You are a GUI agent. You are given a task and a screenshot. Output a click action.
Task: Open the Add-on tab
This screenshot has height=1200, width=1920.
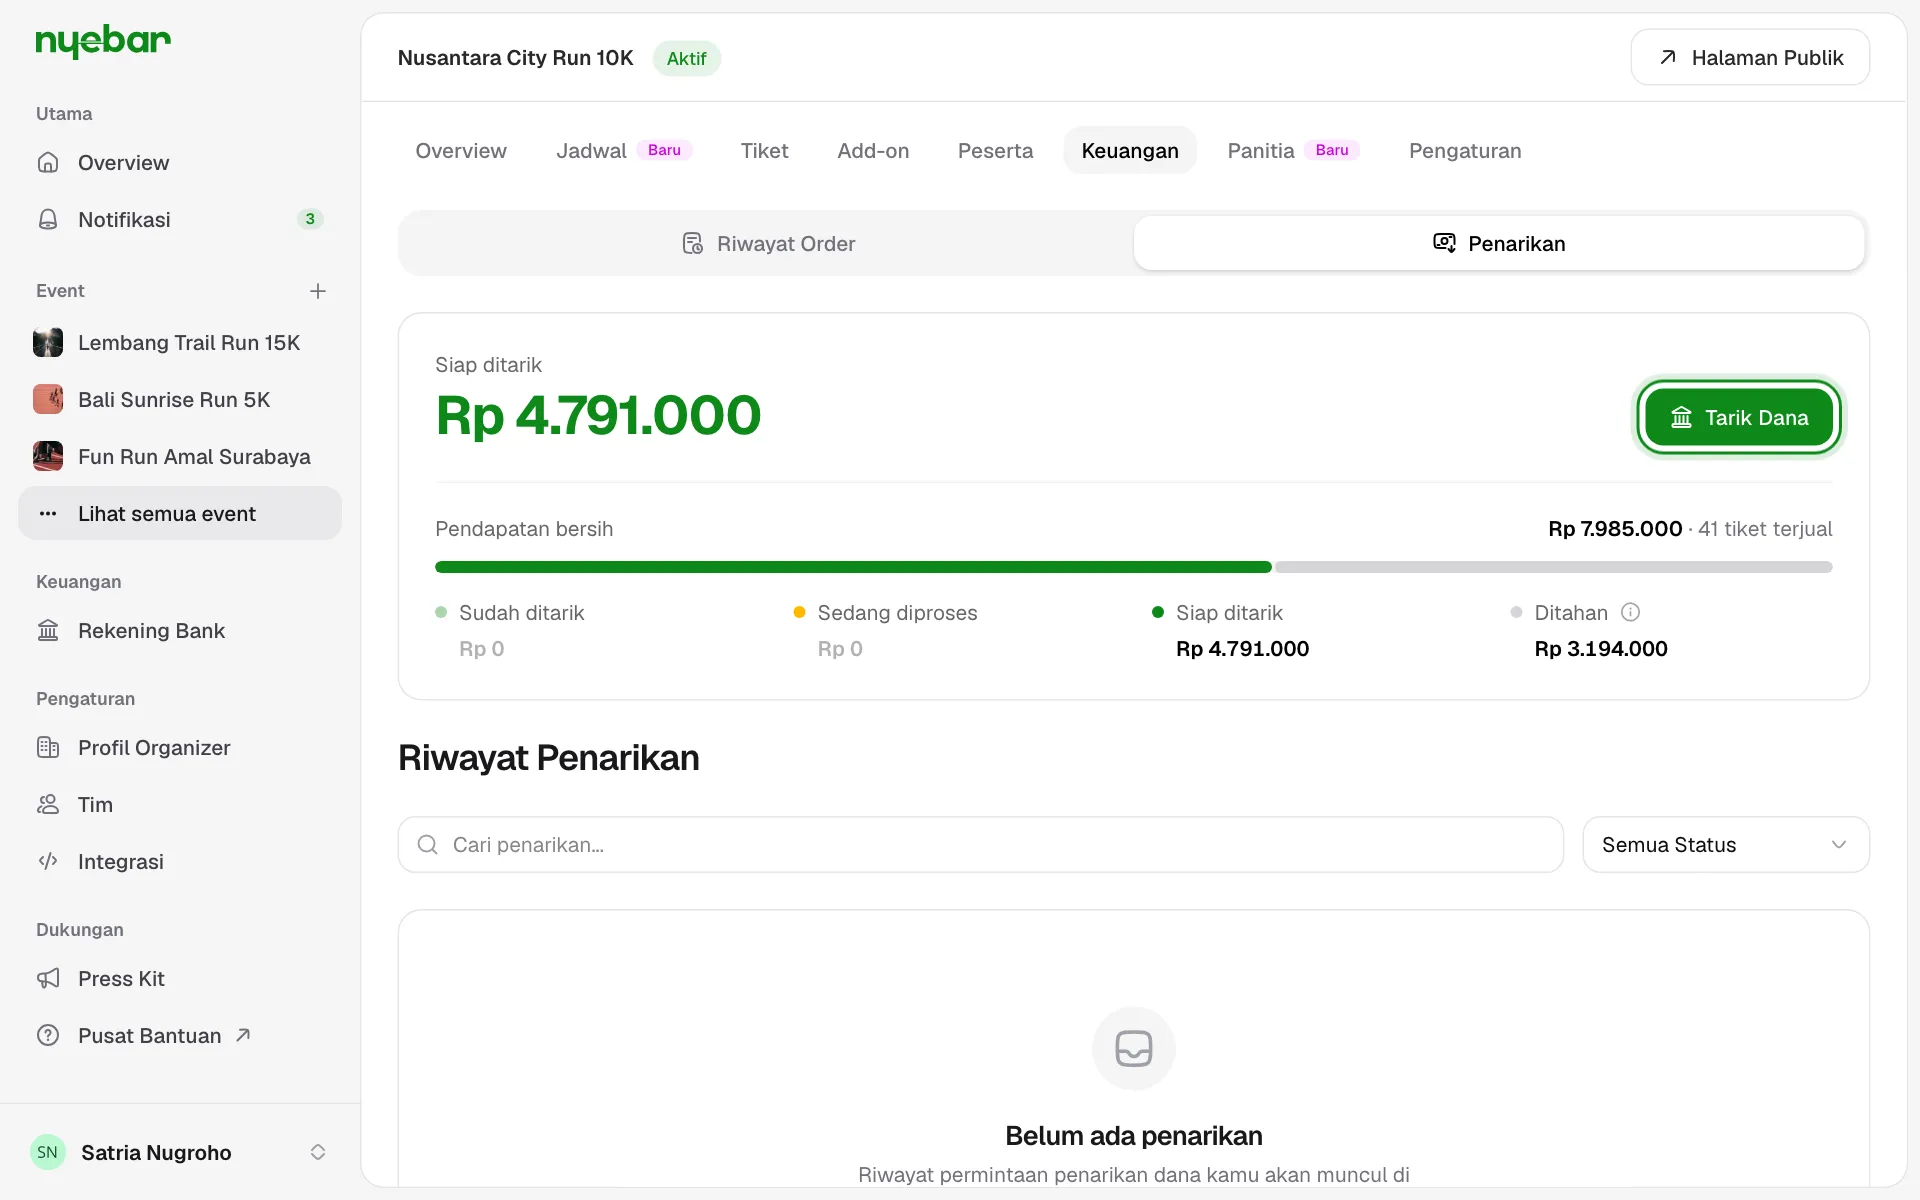pyautogui.click(x=873, y=151)
